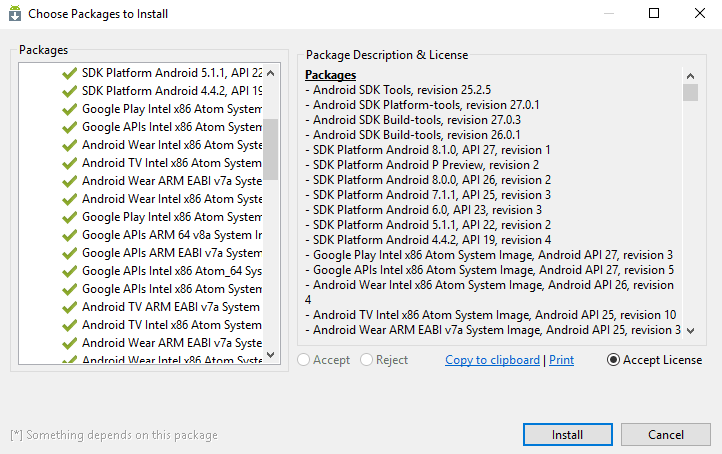Click 'Android TV Intel x86 Atom ... revision 10' line
This screenshot has width=722, height=454.
[490, 315]
